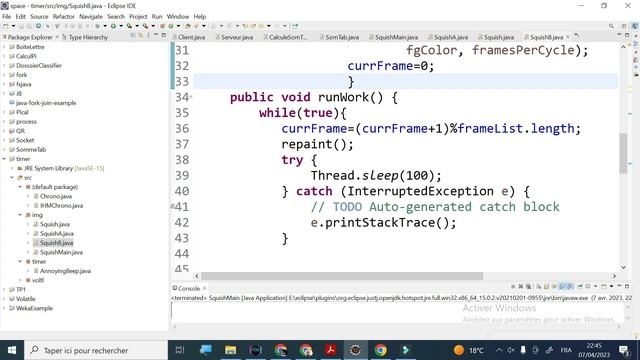Viewport: 640px width, 360px height.
Task: Switch to Eclipse taskbar icon
Action: click(356, 350)
